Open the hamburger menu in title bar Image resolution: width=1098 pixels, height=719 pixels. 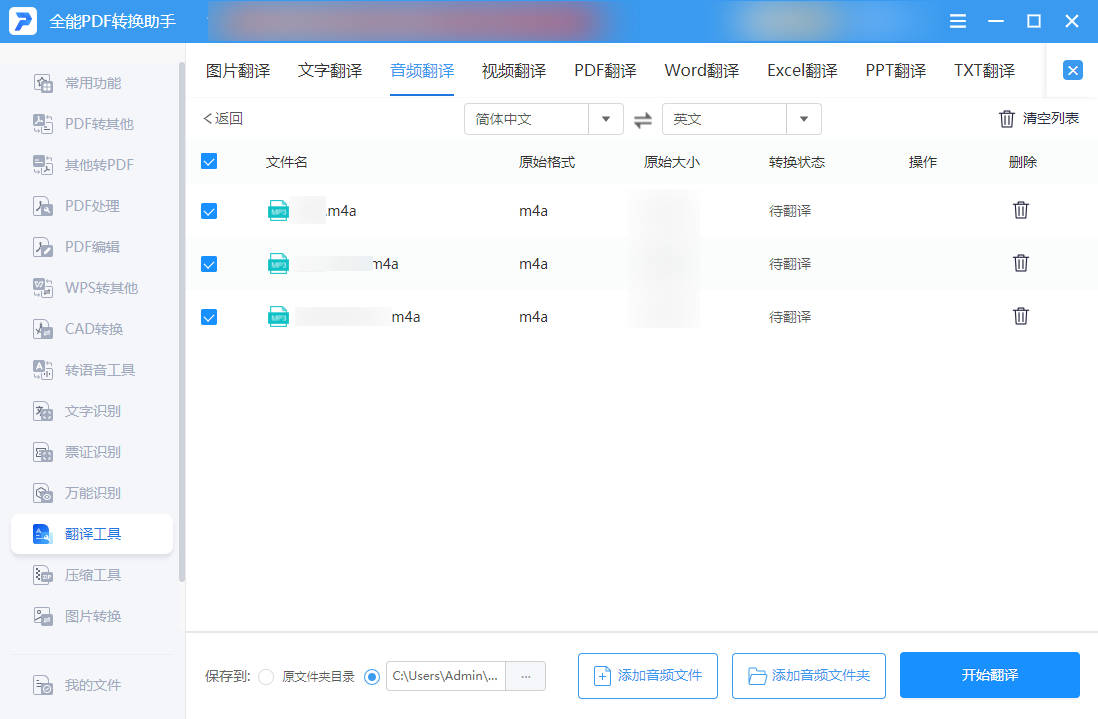pyautogui.click(x=957, y=21)
